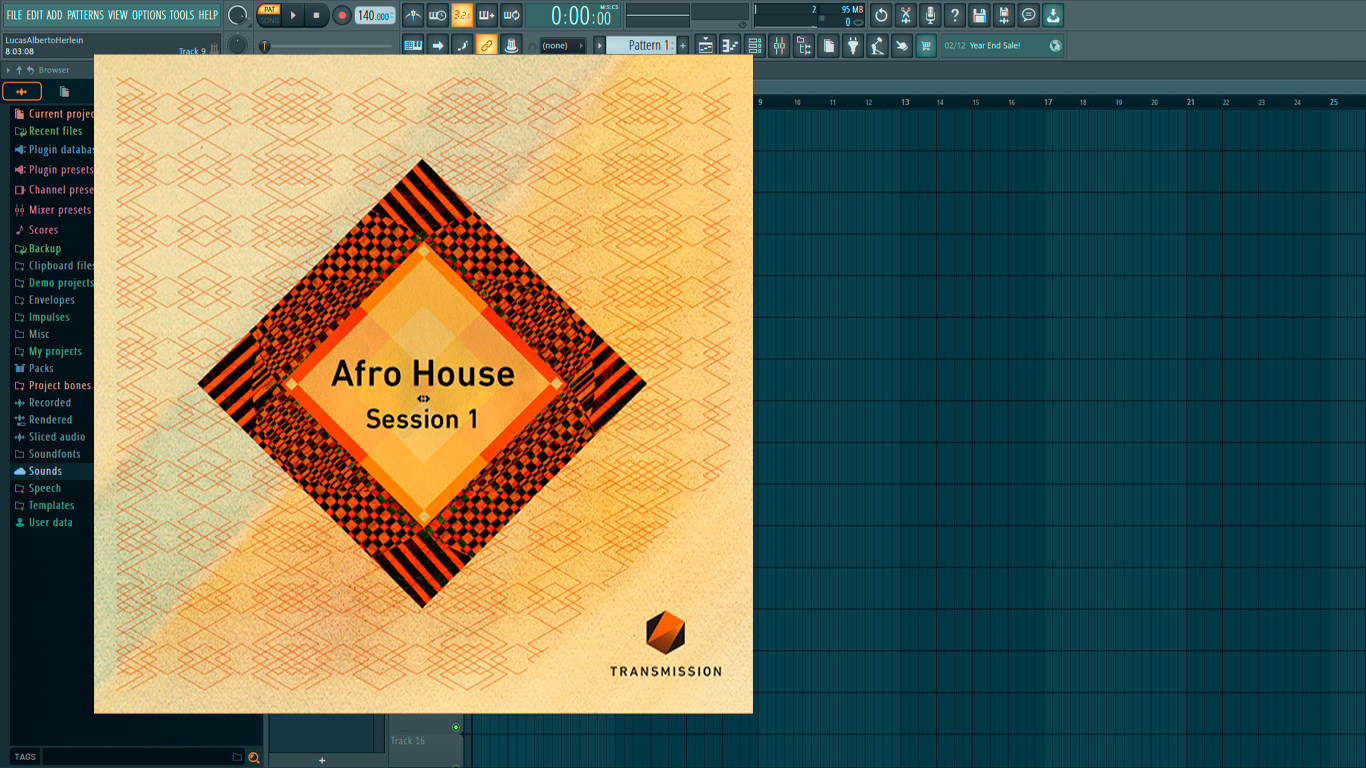Open the Mixer view icon
This screenshot has width=1366, height=768.
tap(779, 45)
